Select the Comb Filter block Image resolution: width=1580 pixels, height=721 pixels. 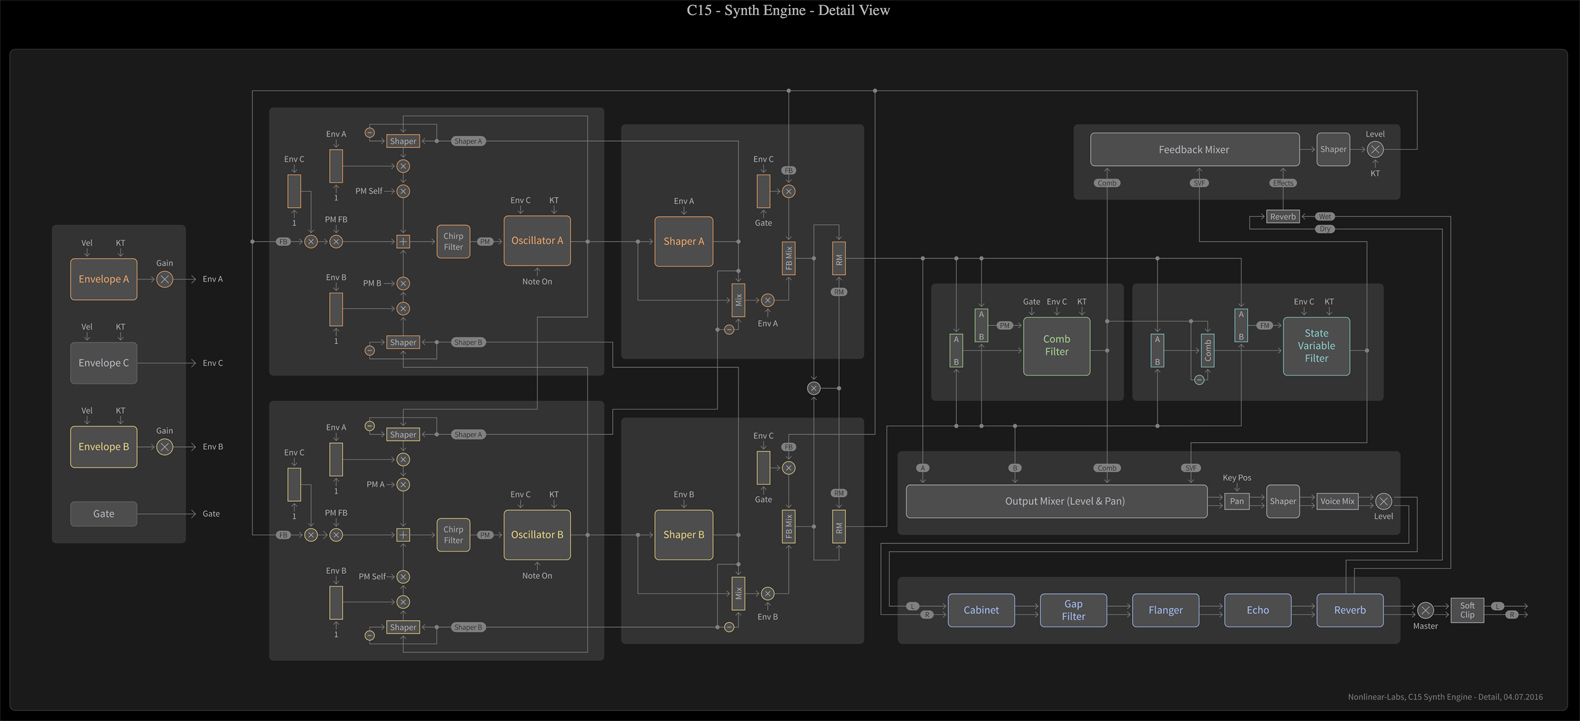pyautogui.click(x=1057, y=346)
